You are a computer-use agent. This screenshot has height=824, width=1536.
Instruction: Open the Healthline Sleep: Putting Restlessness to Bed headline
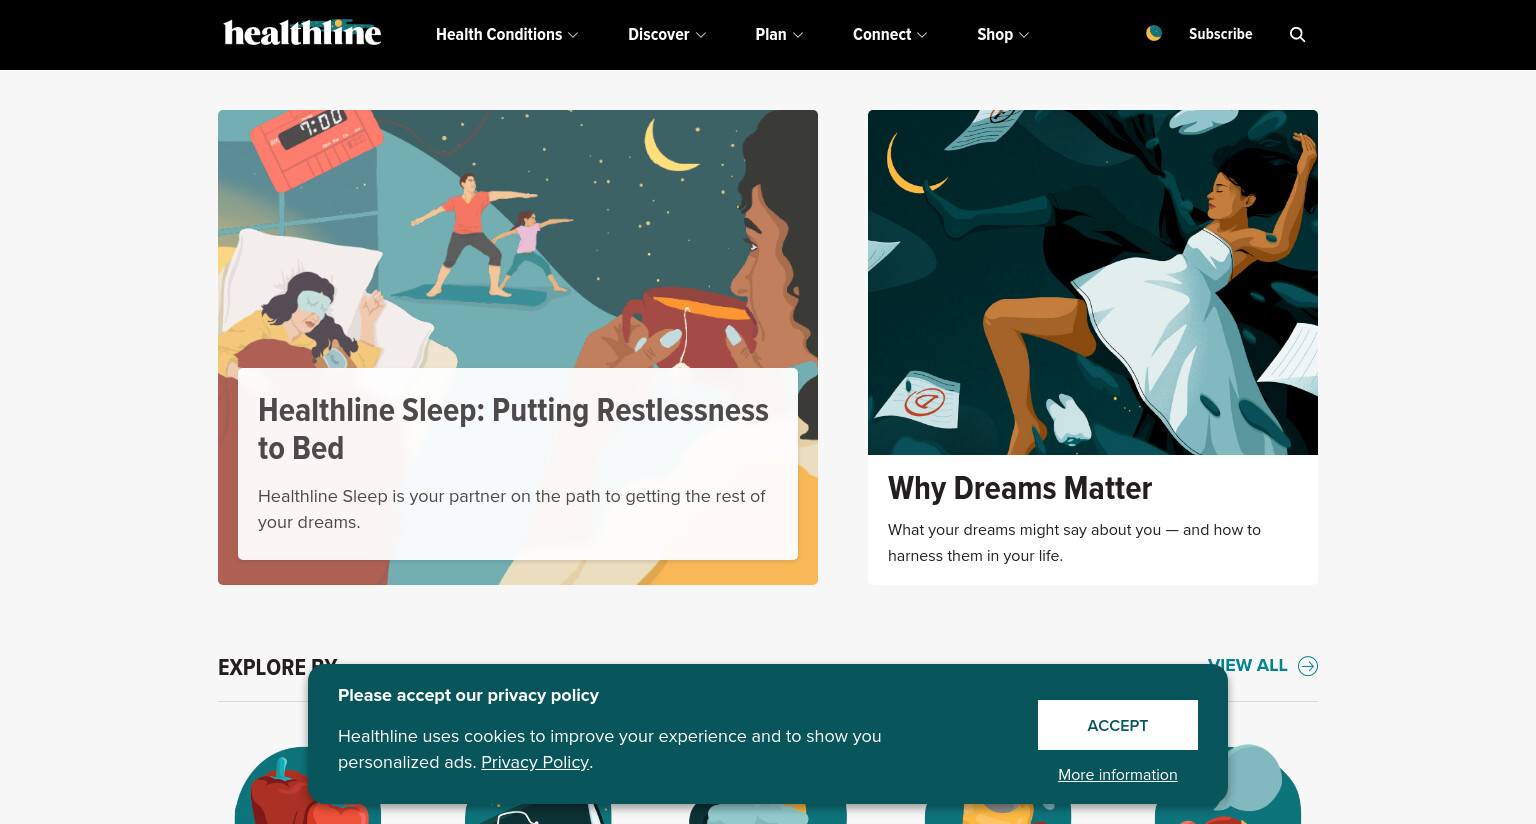513,429
